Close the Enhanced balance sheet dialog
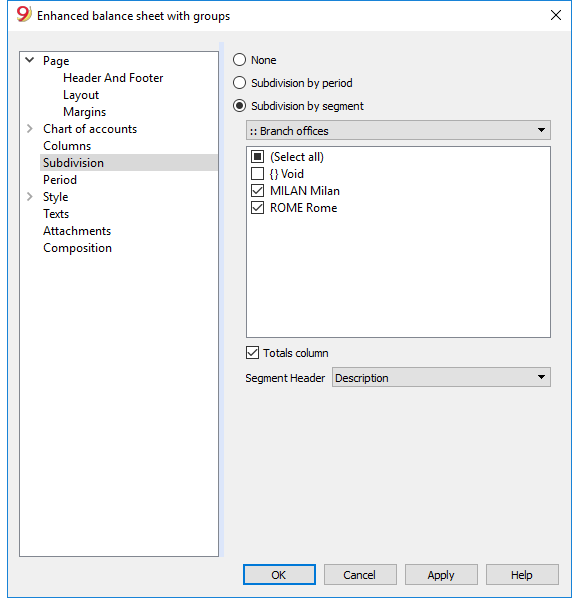Image resolution: width=579 pixels, height=605 pixels. 555,15
